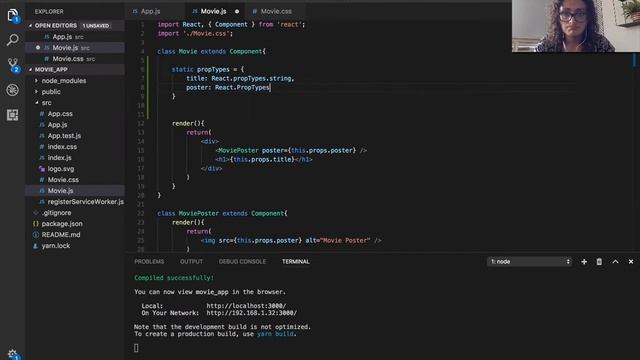Click http://localhost:3000/ link in terminal

point(246,306)
